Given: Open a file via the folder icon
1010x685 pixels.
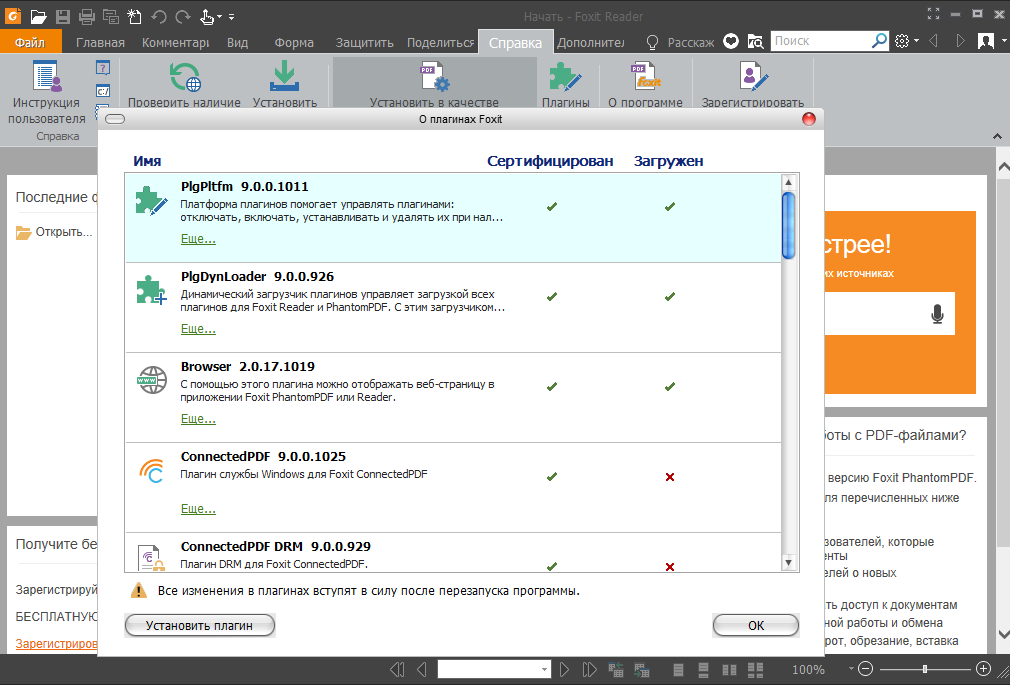Looking at the screenshot, I should tap(38, 16).
